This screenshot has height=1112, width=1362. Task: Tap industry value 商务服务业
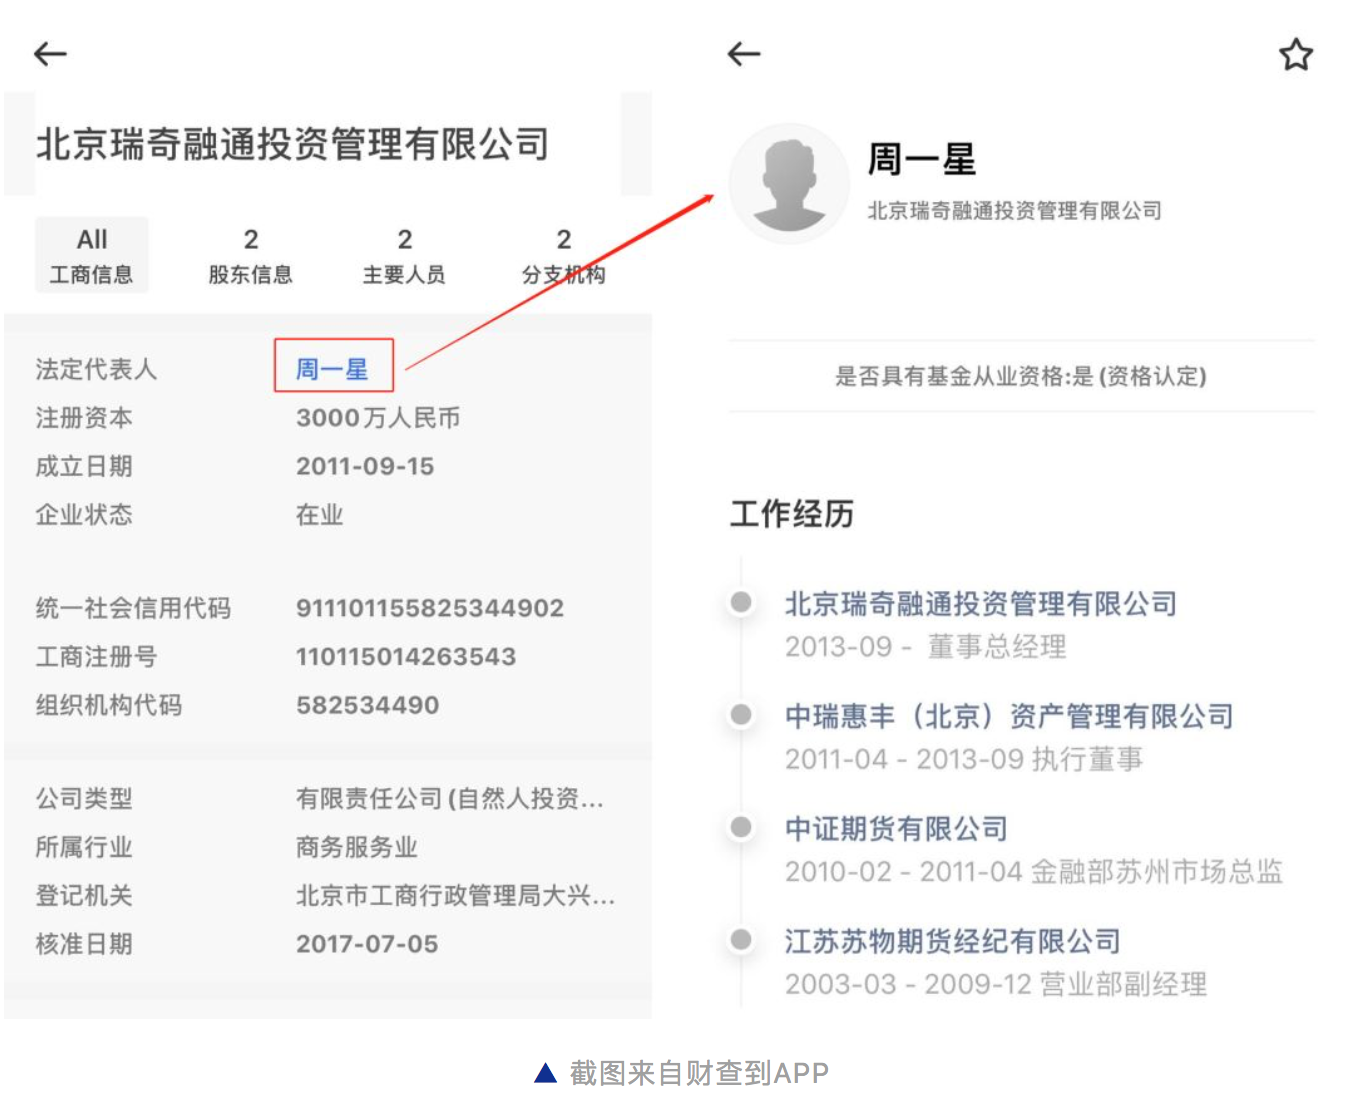pos(356,847)
